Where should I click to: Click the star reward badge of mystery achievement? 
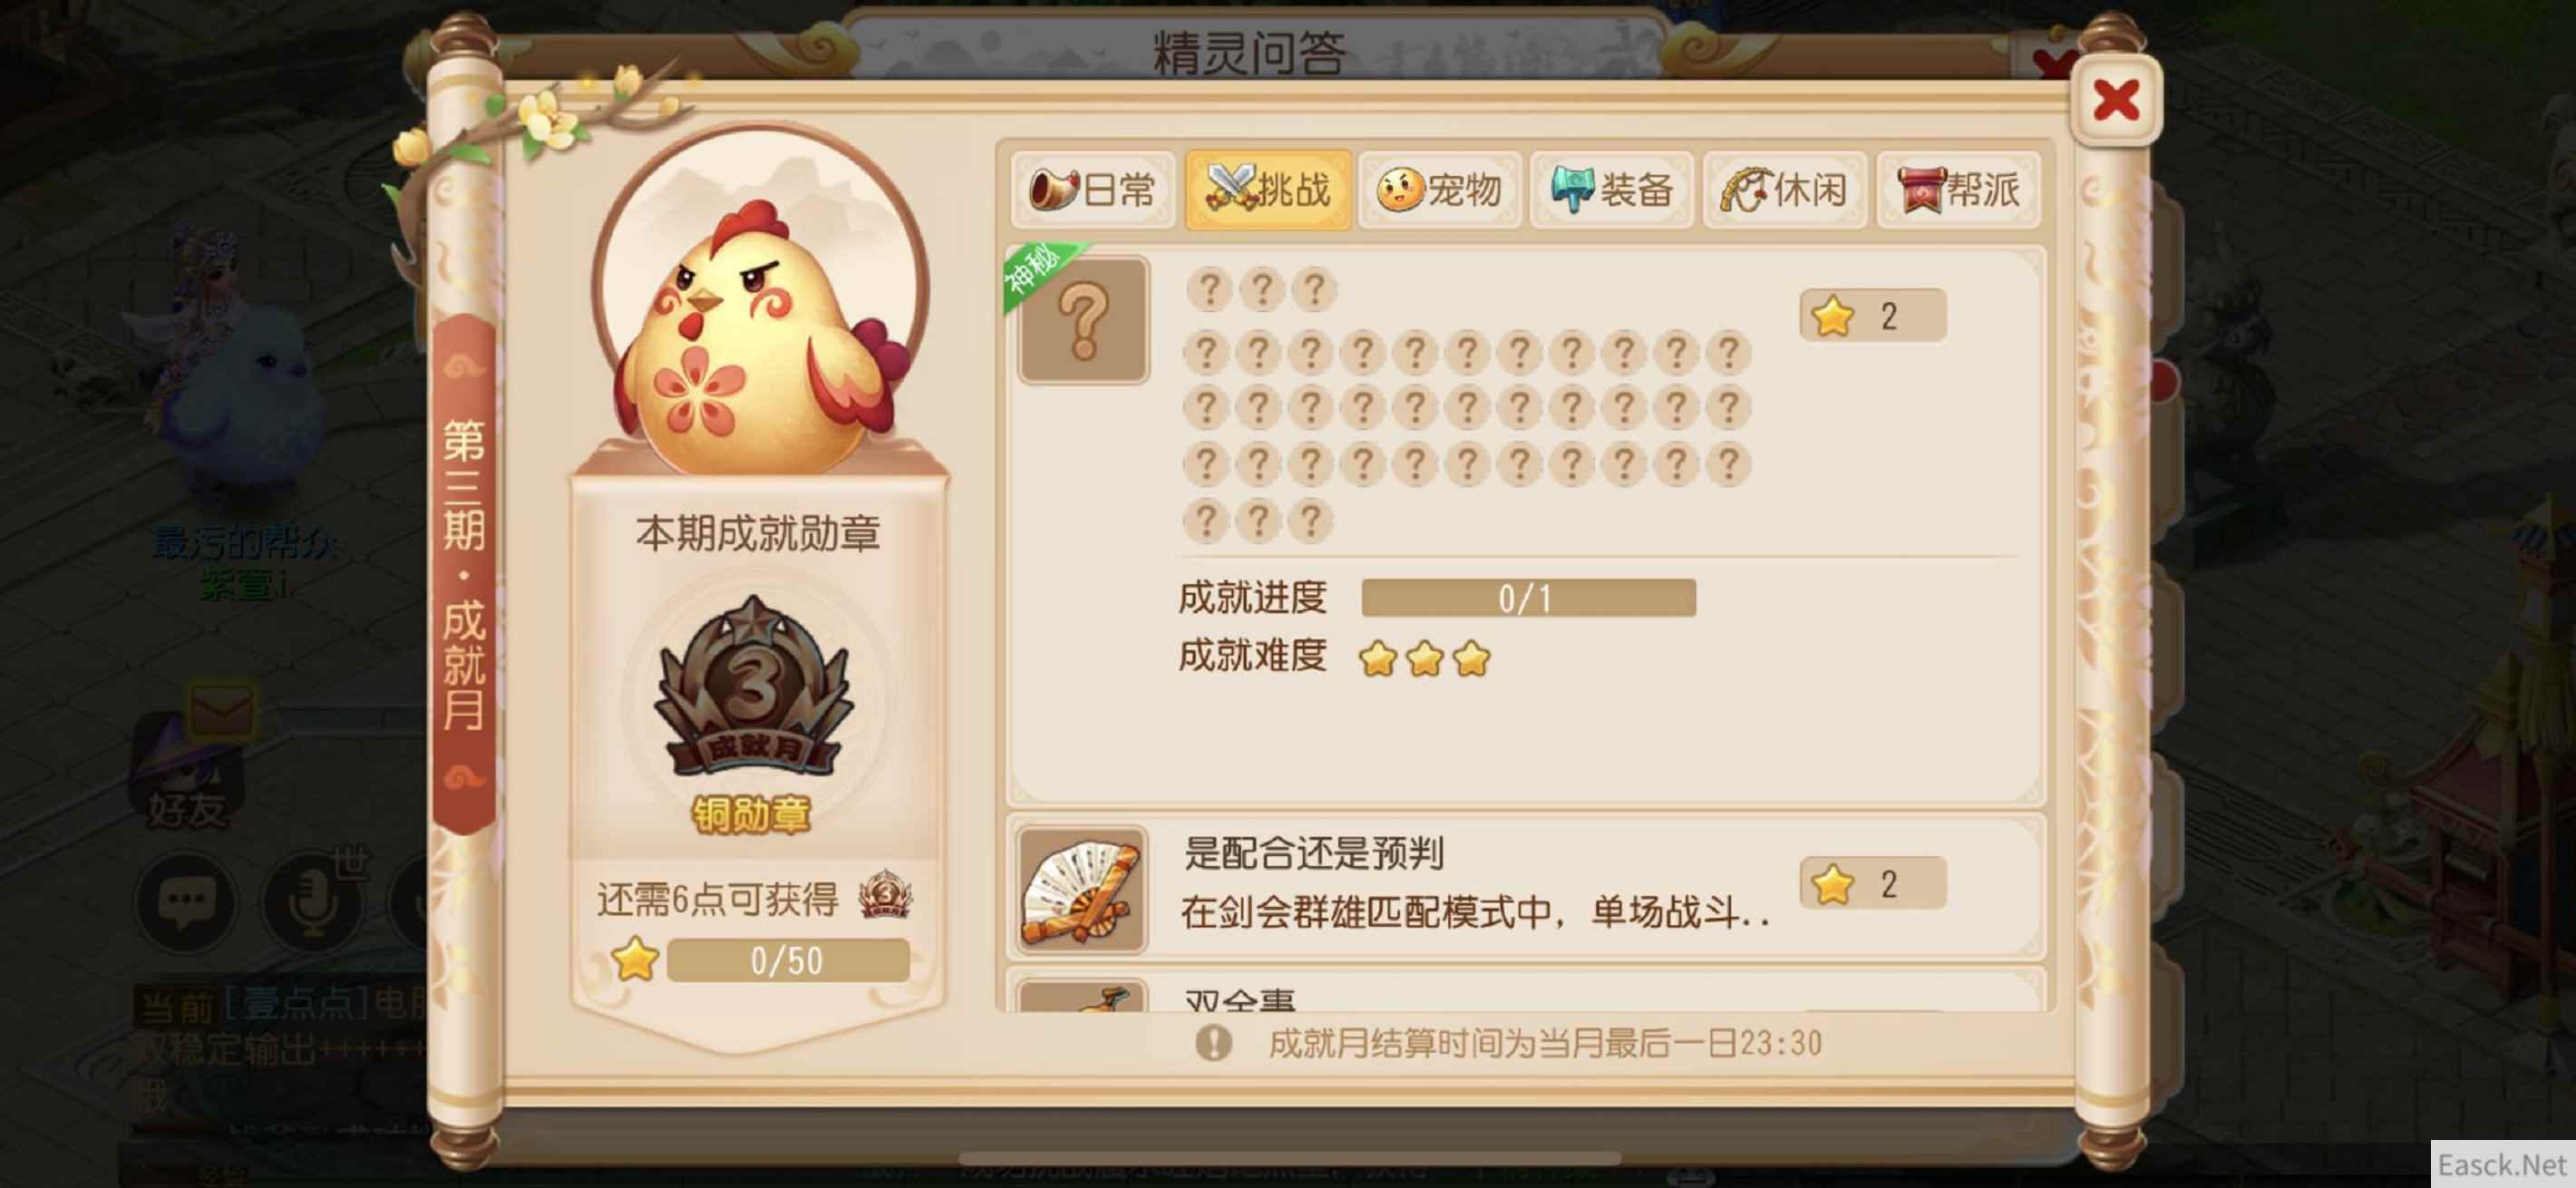1872,316
